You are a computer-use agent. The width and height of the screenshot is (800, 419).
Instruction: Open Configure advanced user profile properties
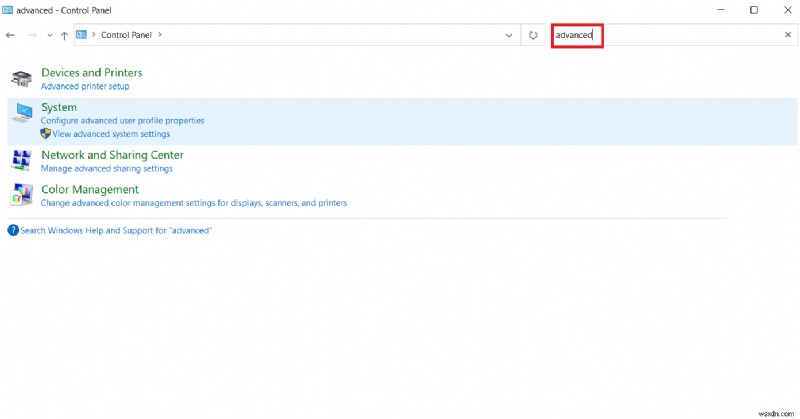click(122, 120)
